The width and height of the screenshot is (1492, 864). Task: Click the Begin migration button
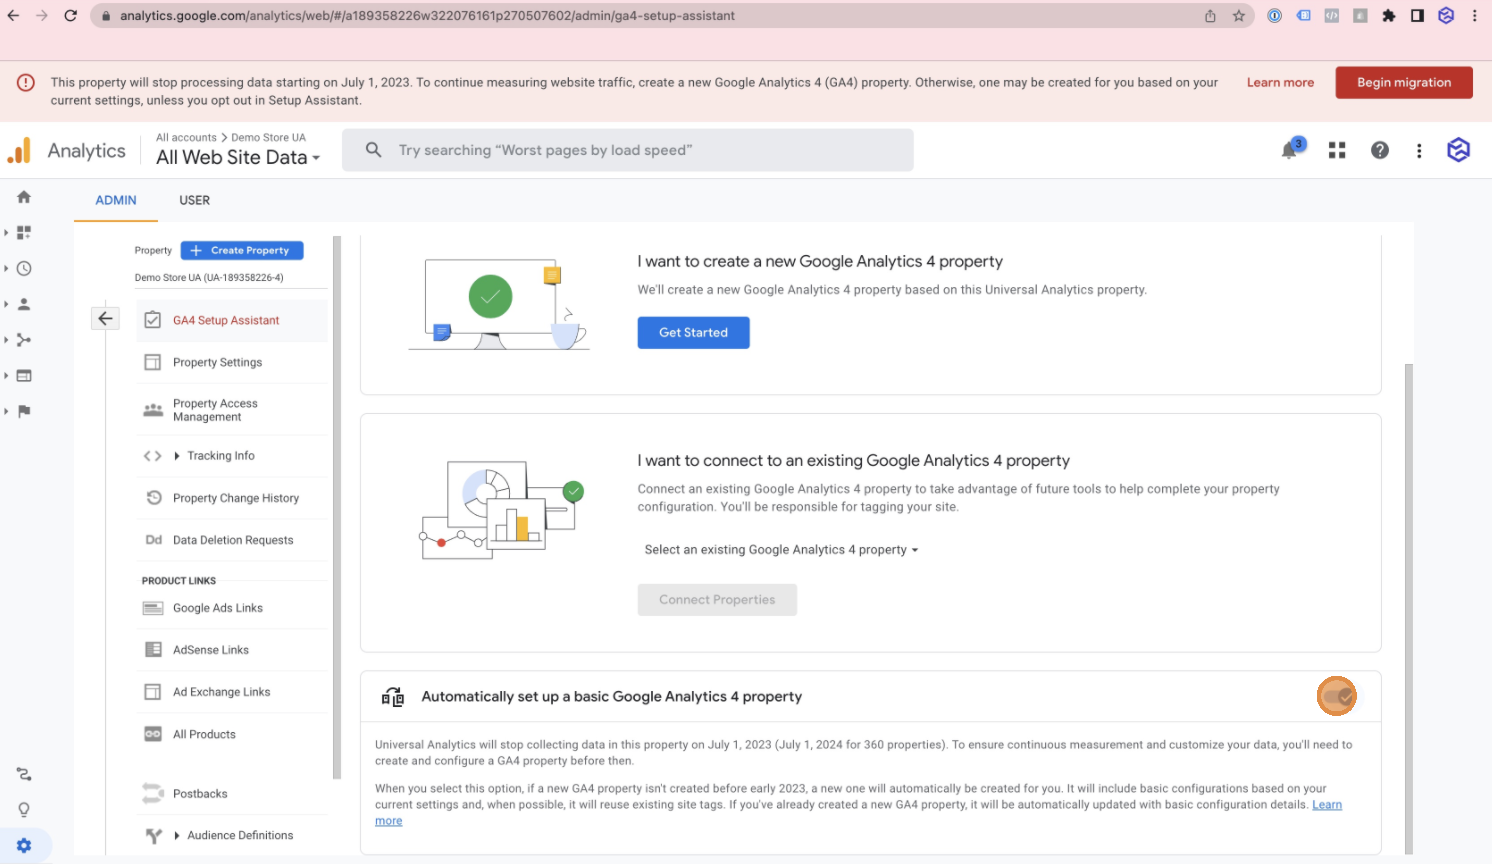pos(1403,83)
